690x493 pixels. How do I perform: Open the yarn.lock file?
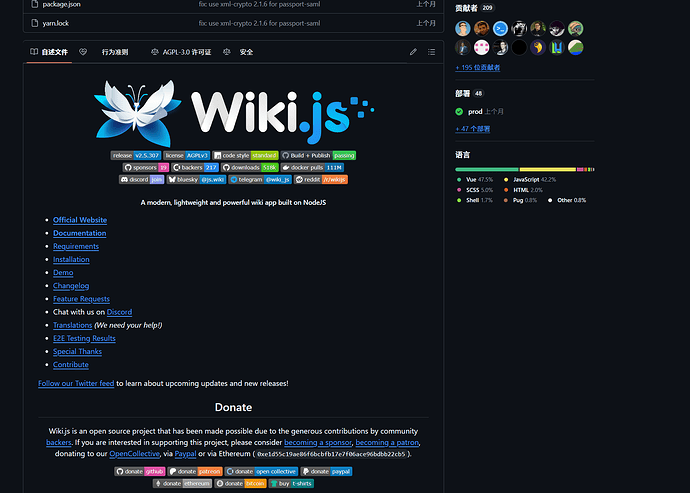55,23
